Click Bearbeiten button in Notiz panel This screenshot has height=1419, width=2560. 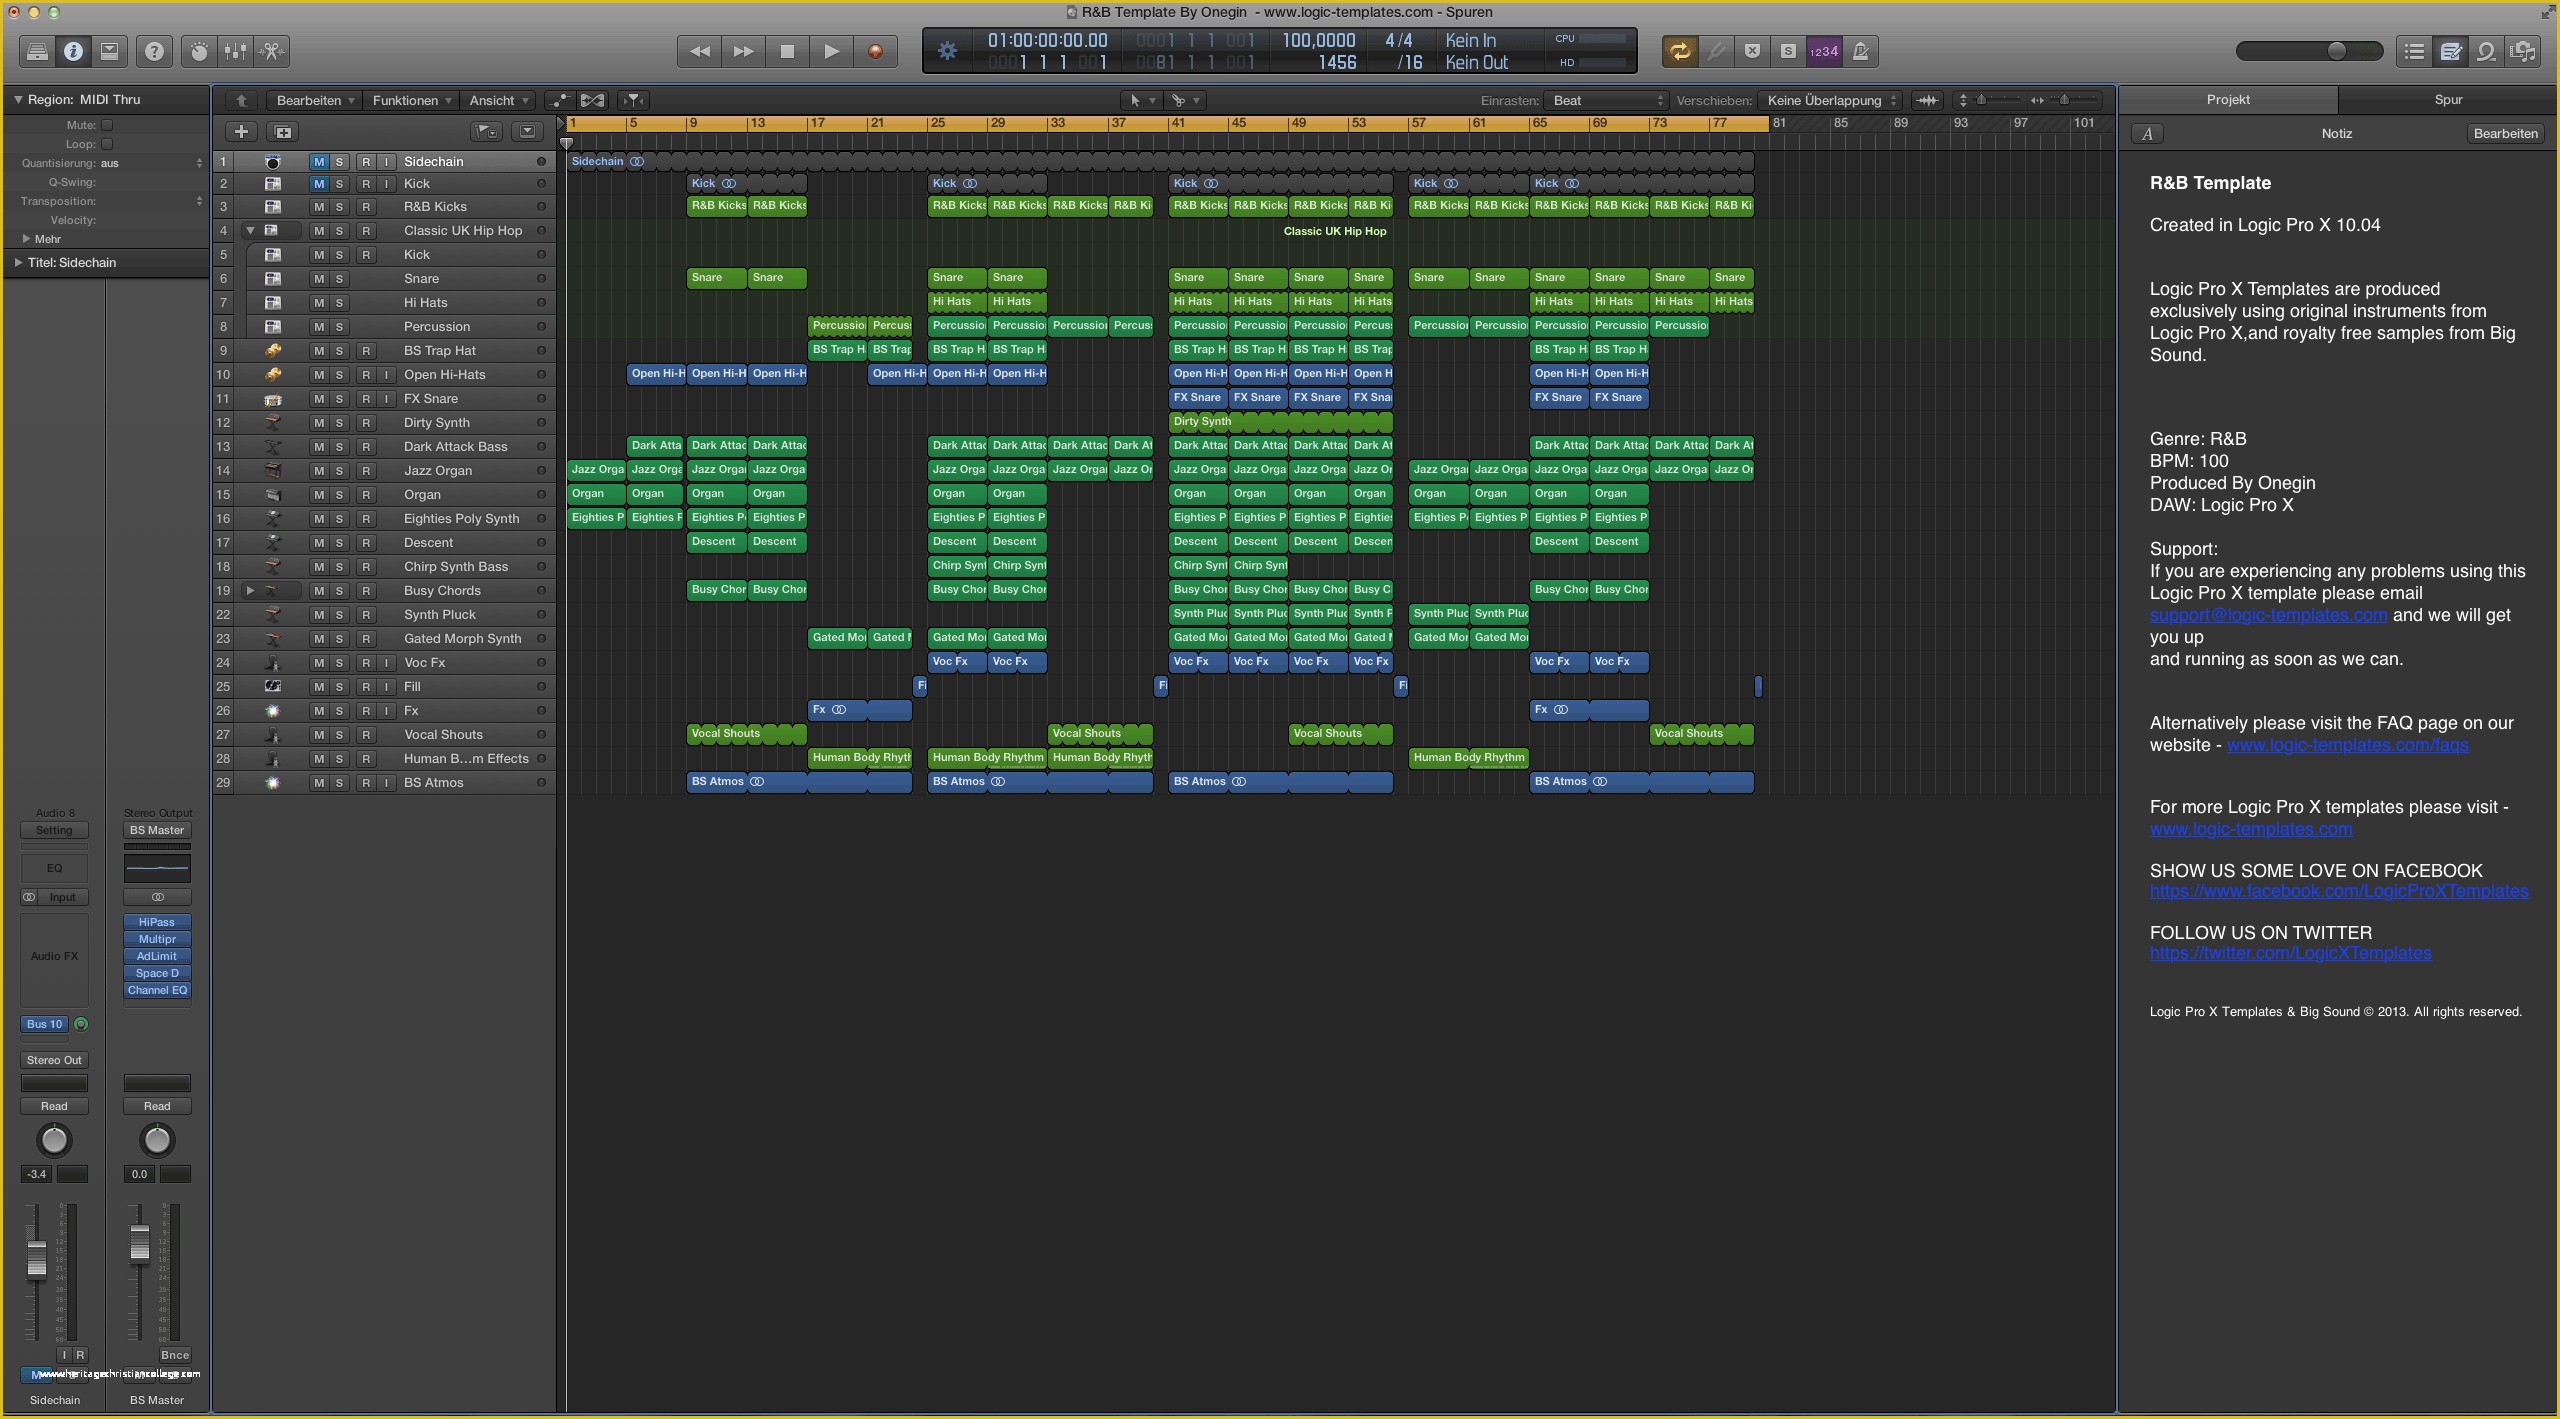pos(2505,133)
